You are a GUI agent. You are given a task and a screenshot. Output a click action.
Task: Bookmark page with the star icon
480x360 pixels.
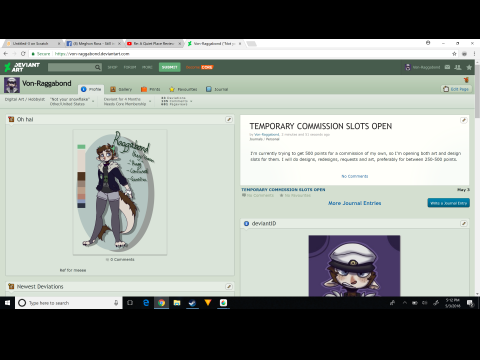point(454,54)
